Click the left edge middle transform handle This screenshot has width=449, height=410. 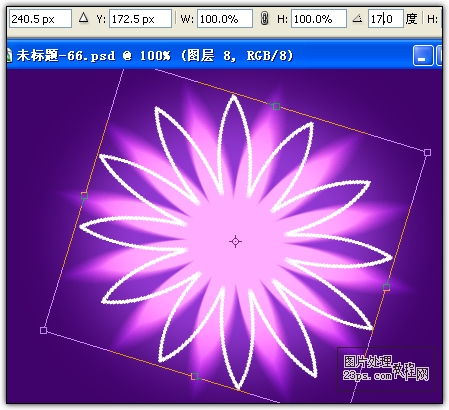[84, 195]
